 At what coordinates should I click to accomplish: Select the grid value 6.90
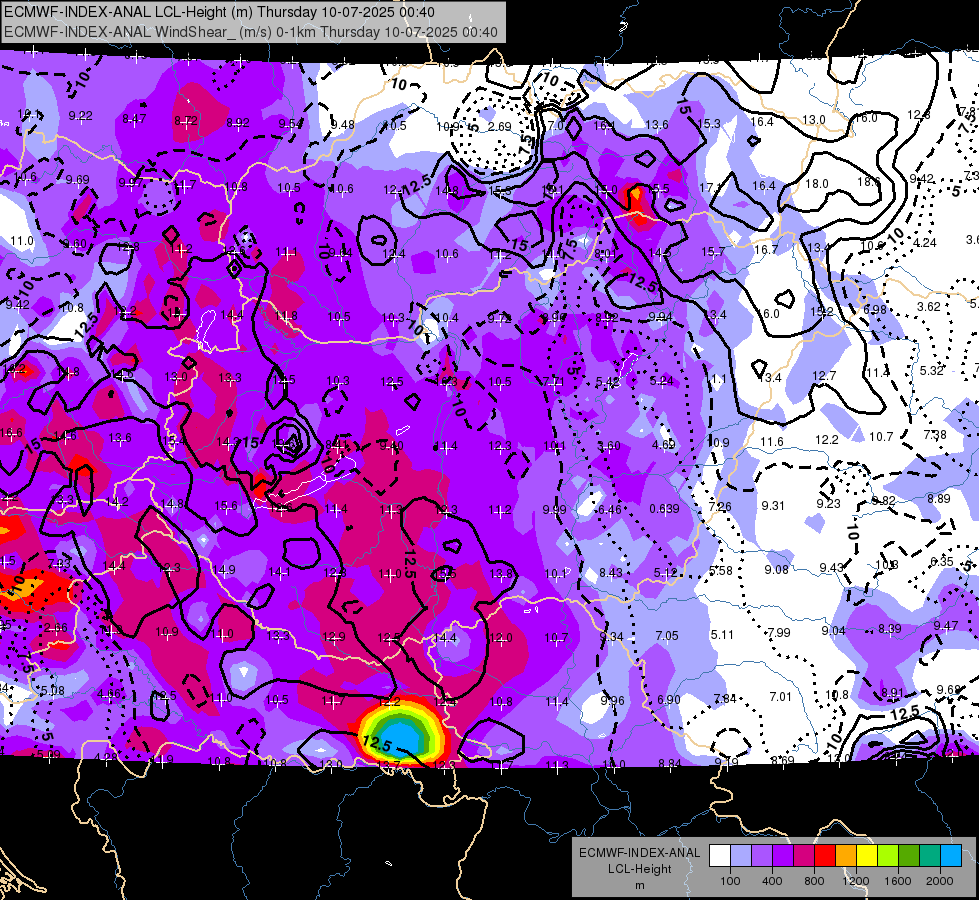click(669, 700)
